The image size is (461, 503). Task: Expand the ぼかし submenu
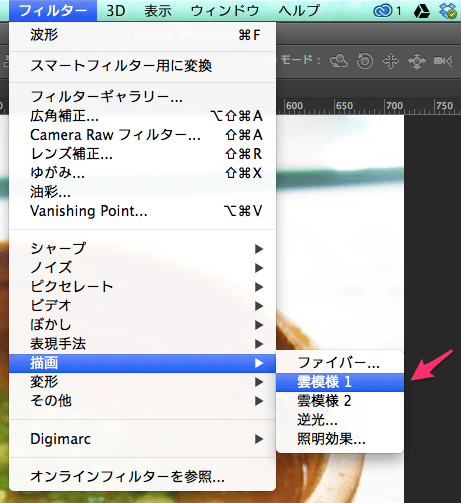tap(142, 325)
